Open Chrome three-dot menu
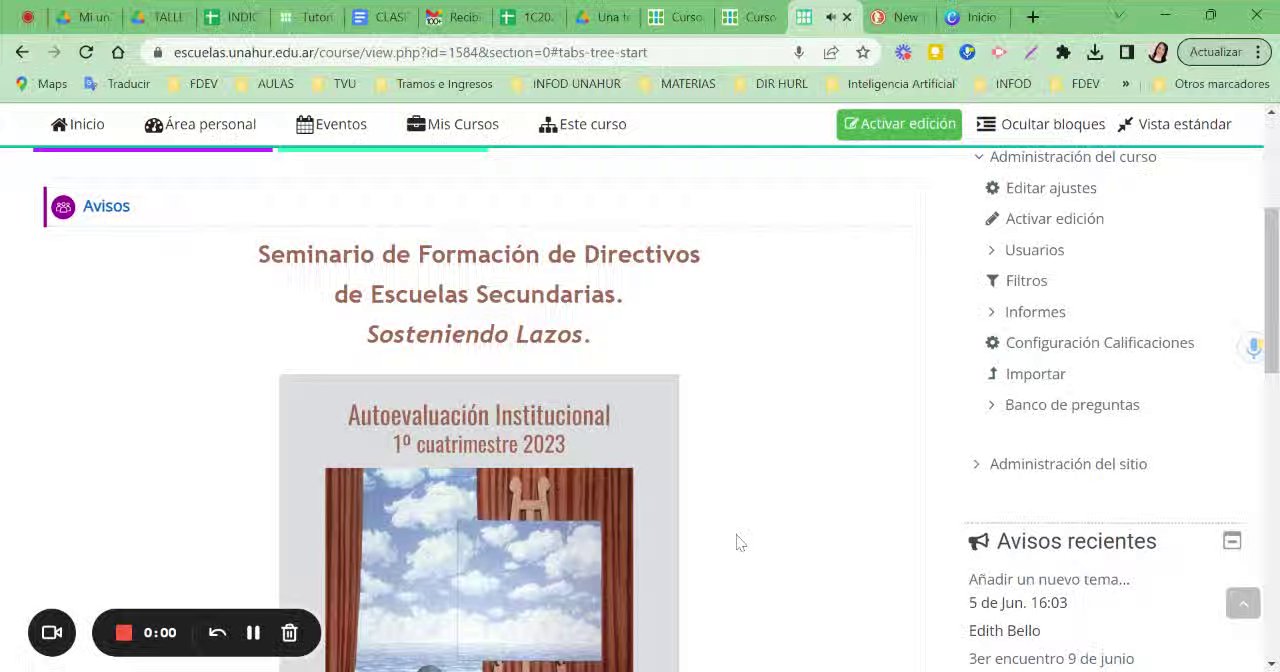The image size is (1280, 672). click(1257, 52)
